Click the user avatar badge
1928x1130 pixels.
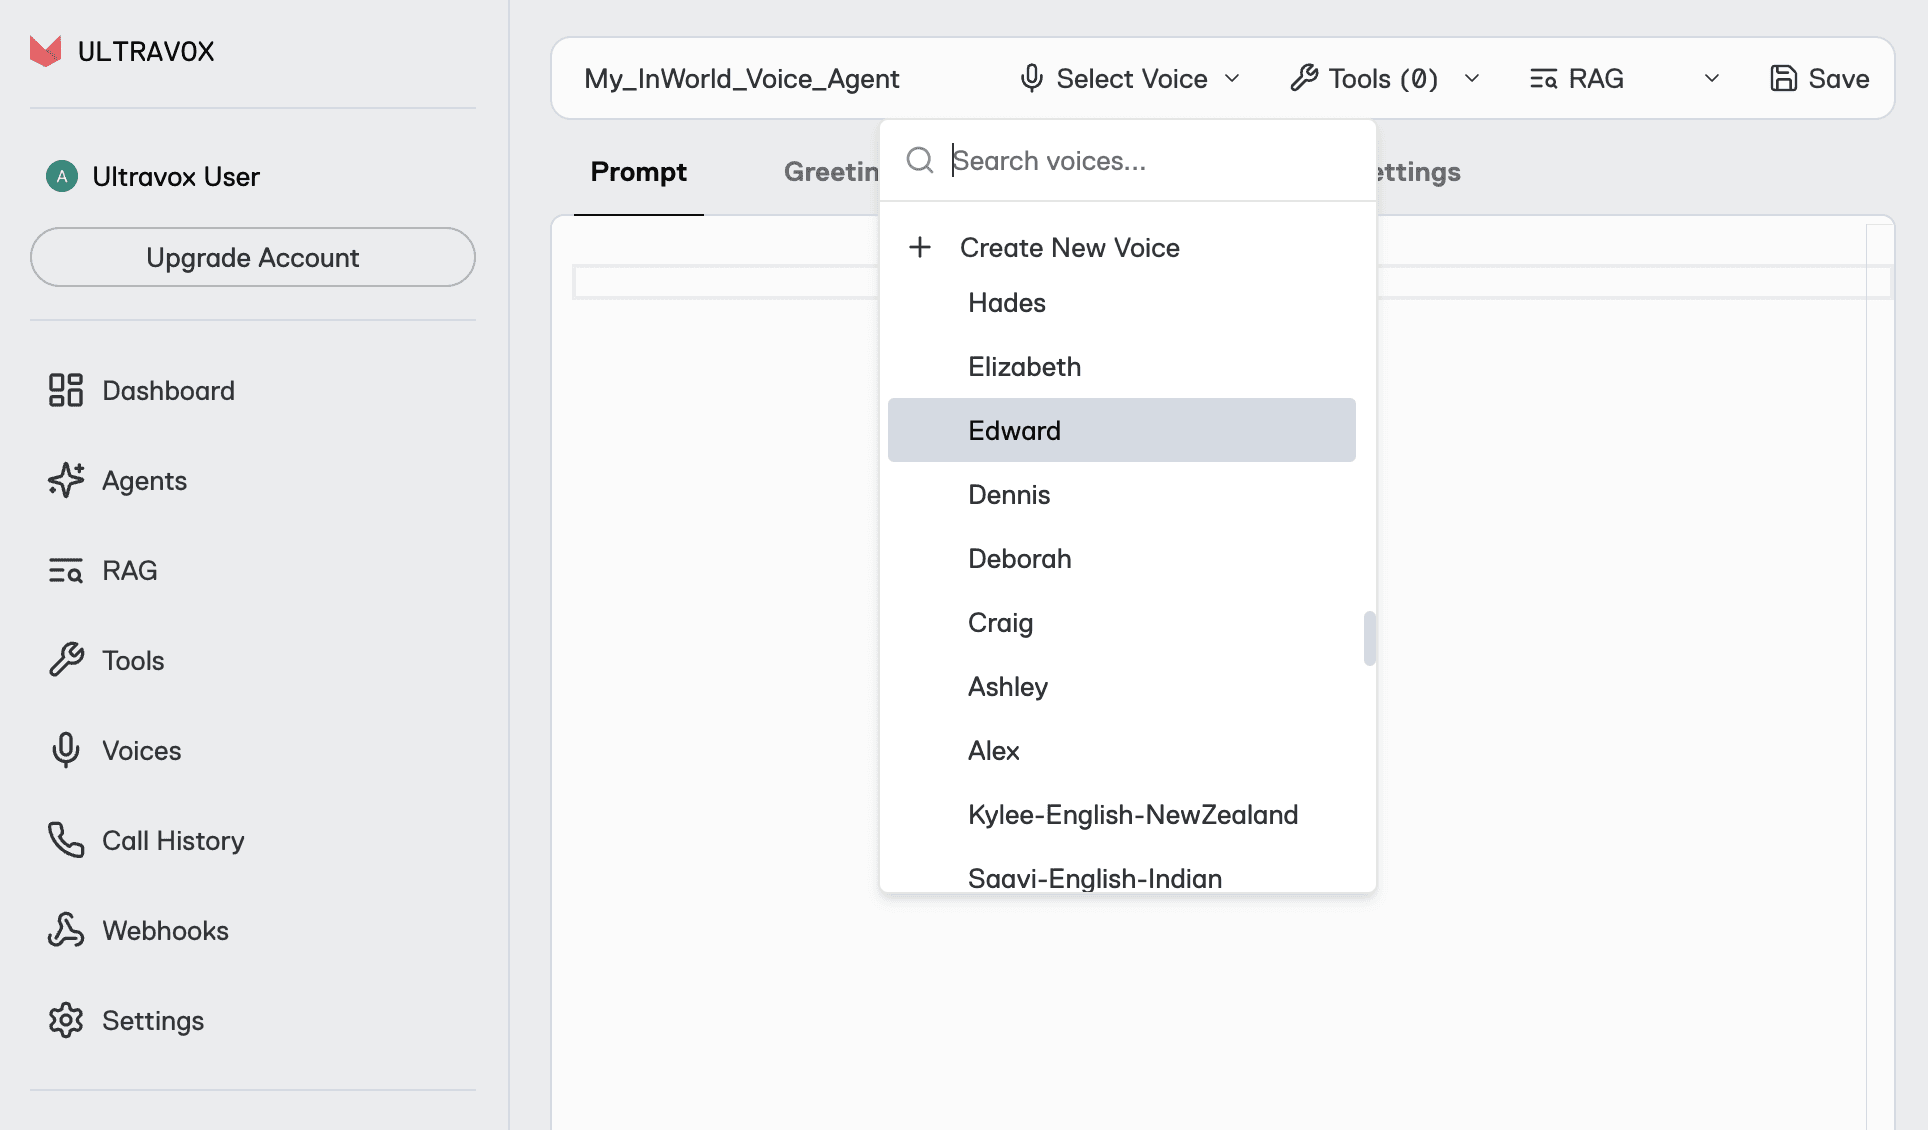62,177
